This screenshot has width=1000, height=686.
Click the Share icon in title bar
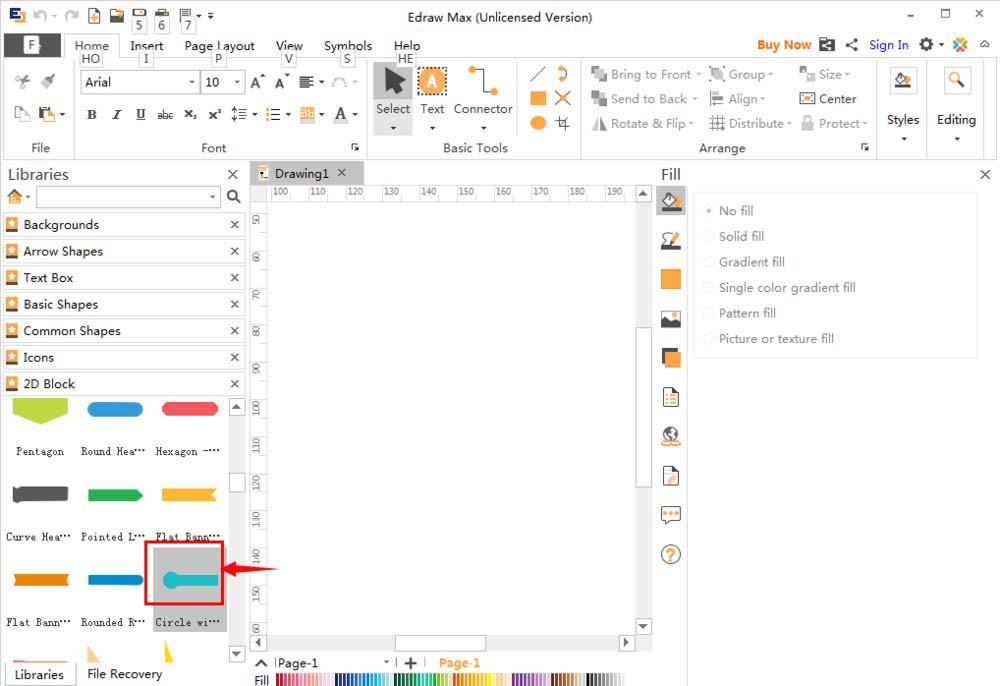852,45
